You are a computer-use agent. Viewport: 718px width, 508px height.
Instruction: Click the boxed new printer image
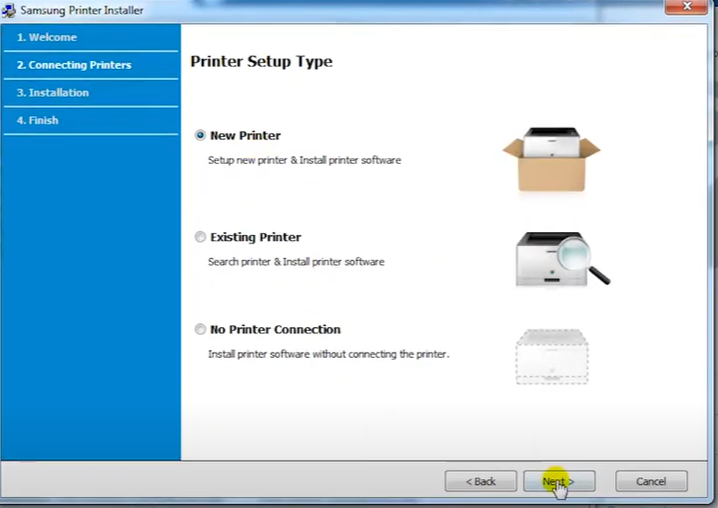551,159
